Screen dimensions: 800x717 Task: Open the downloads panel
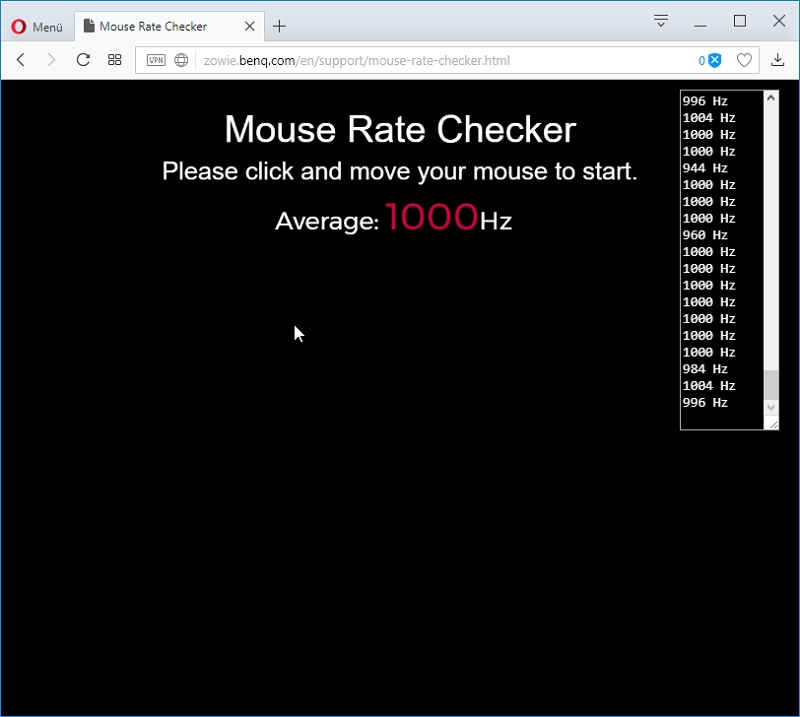778,60
